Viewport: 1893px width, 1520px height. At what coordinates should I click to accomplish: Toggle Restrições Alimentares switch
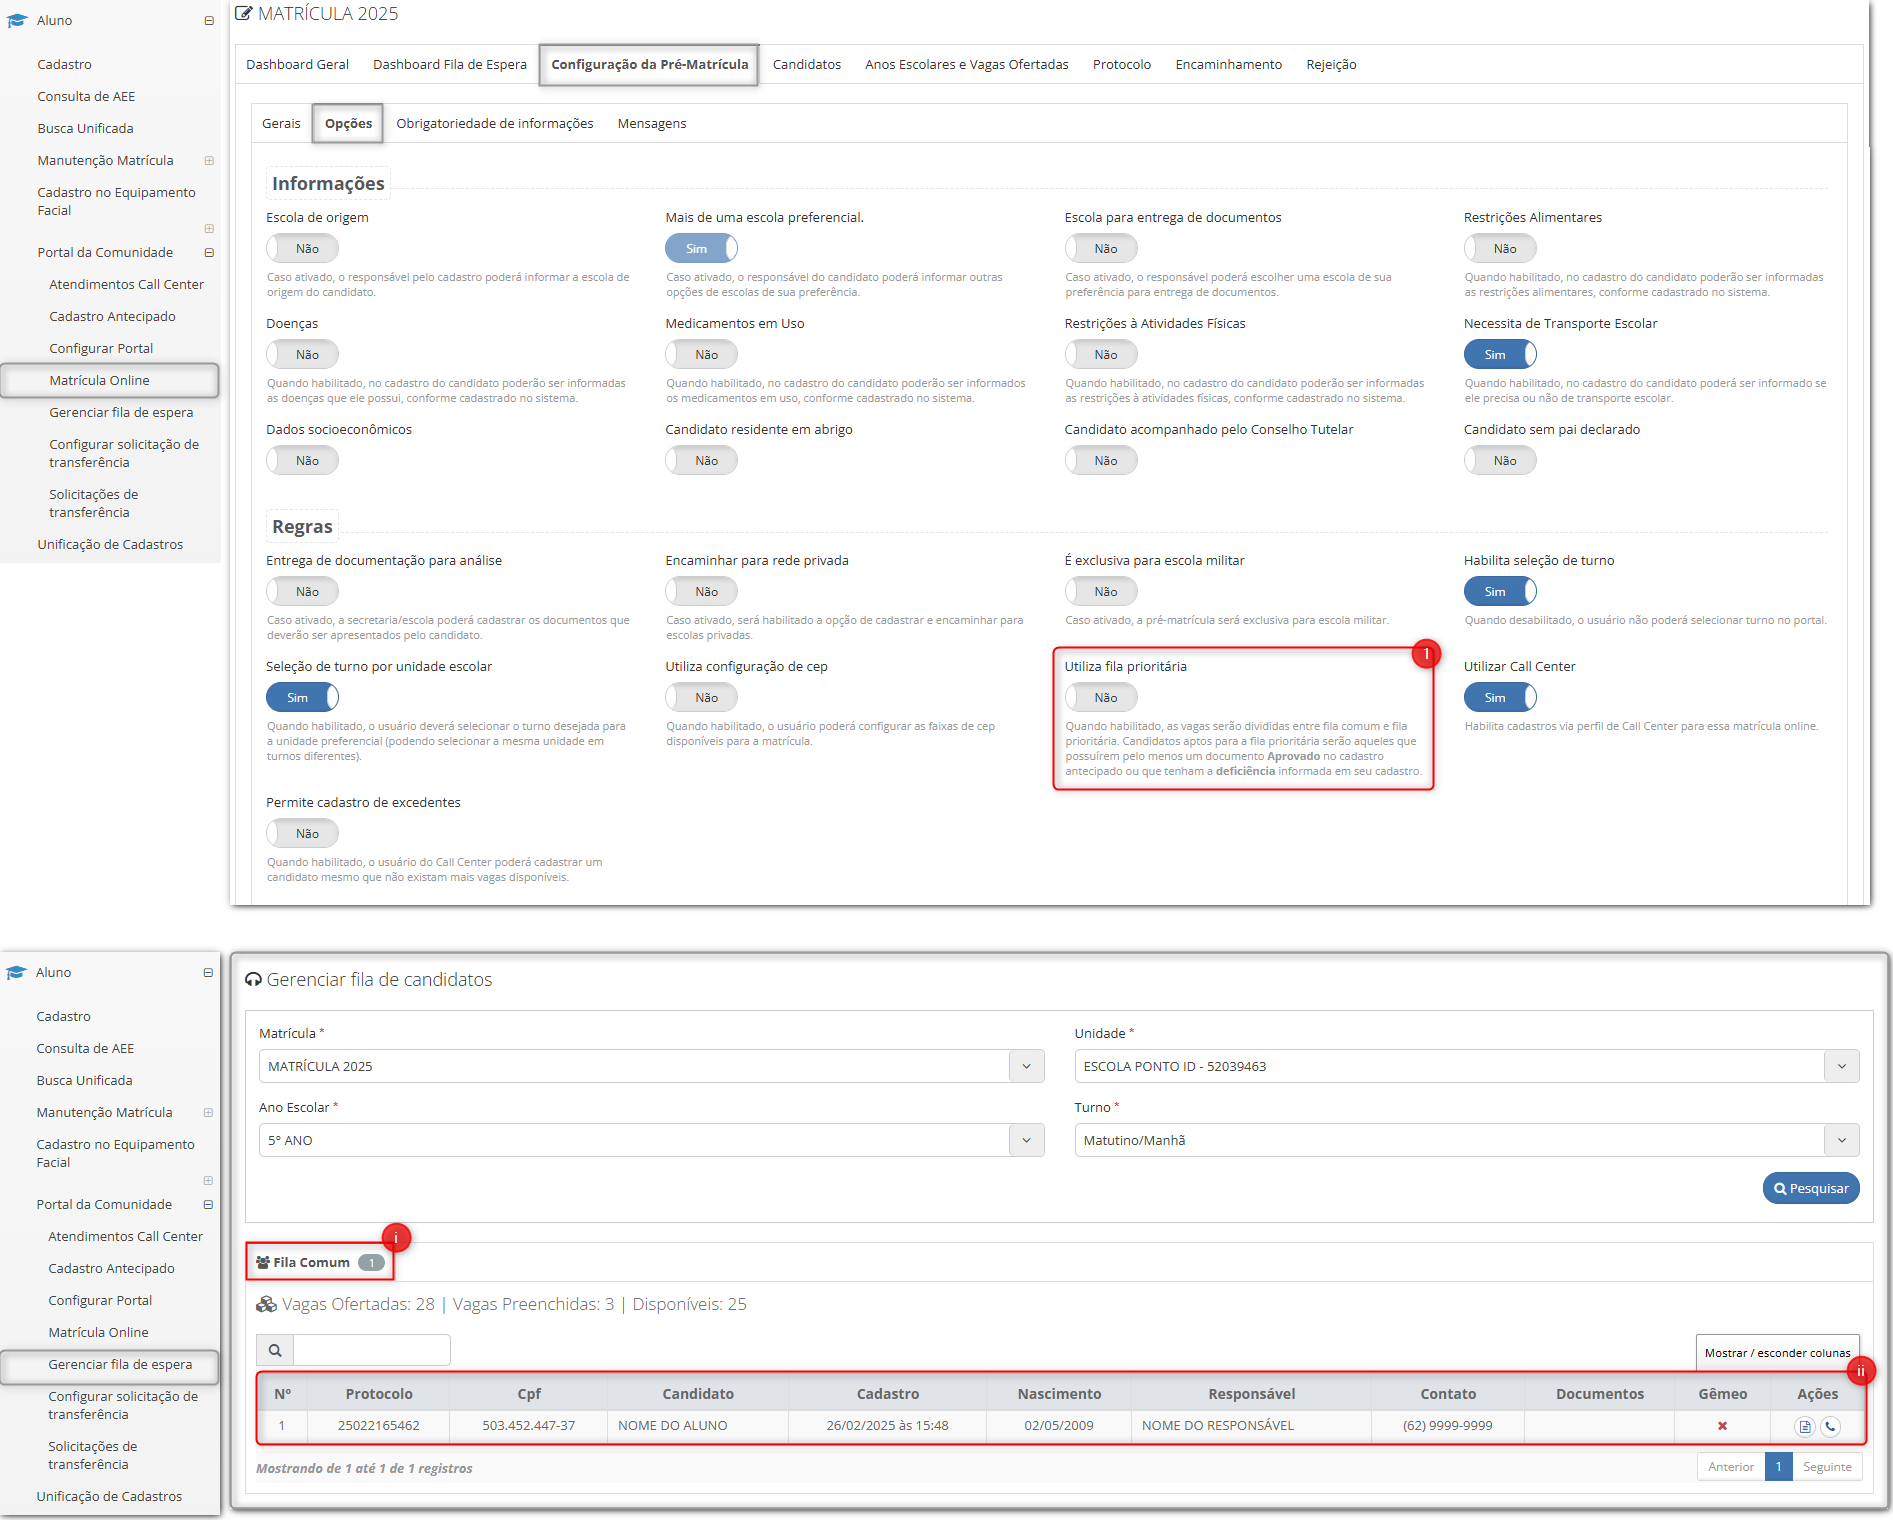coord(1500,248)
